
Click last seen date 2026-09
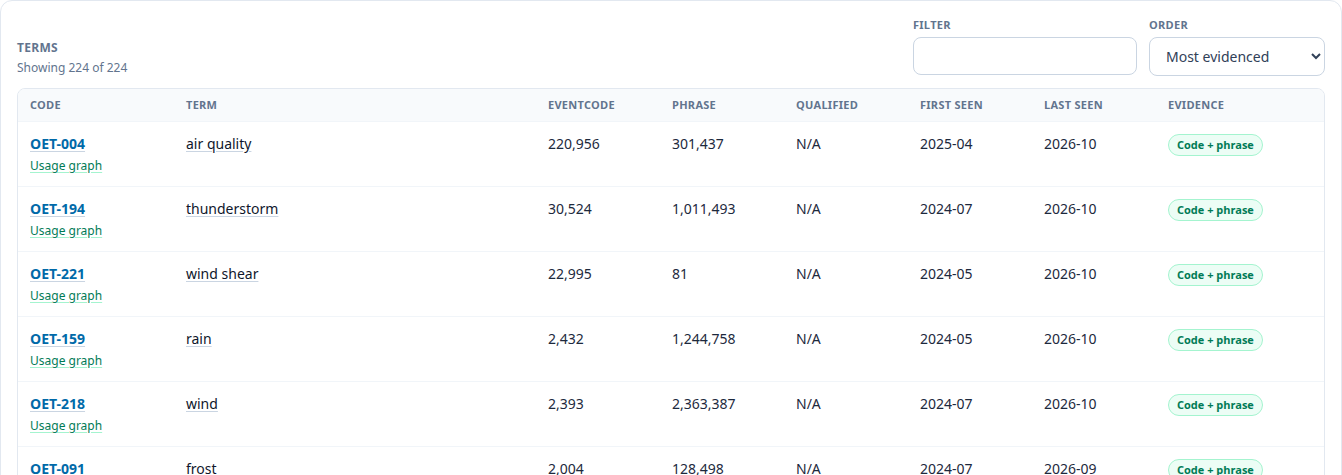click(x=1070, y=468)
